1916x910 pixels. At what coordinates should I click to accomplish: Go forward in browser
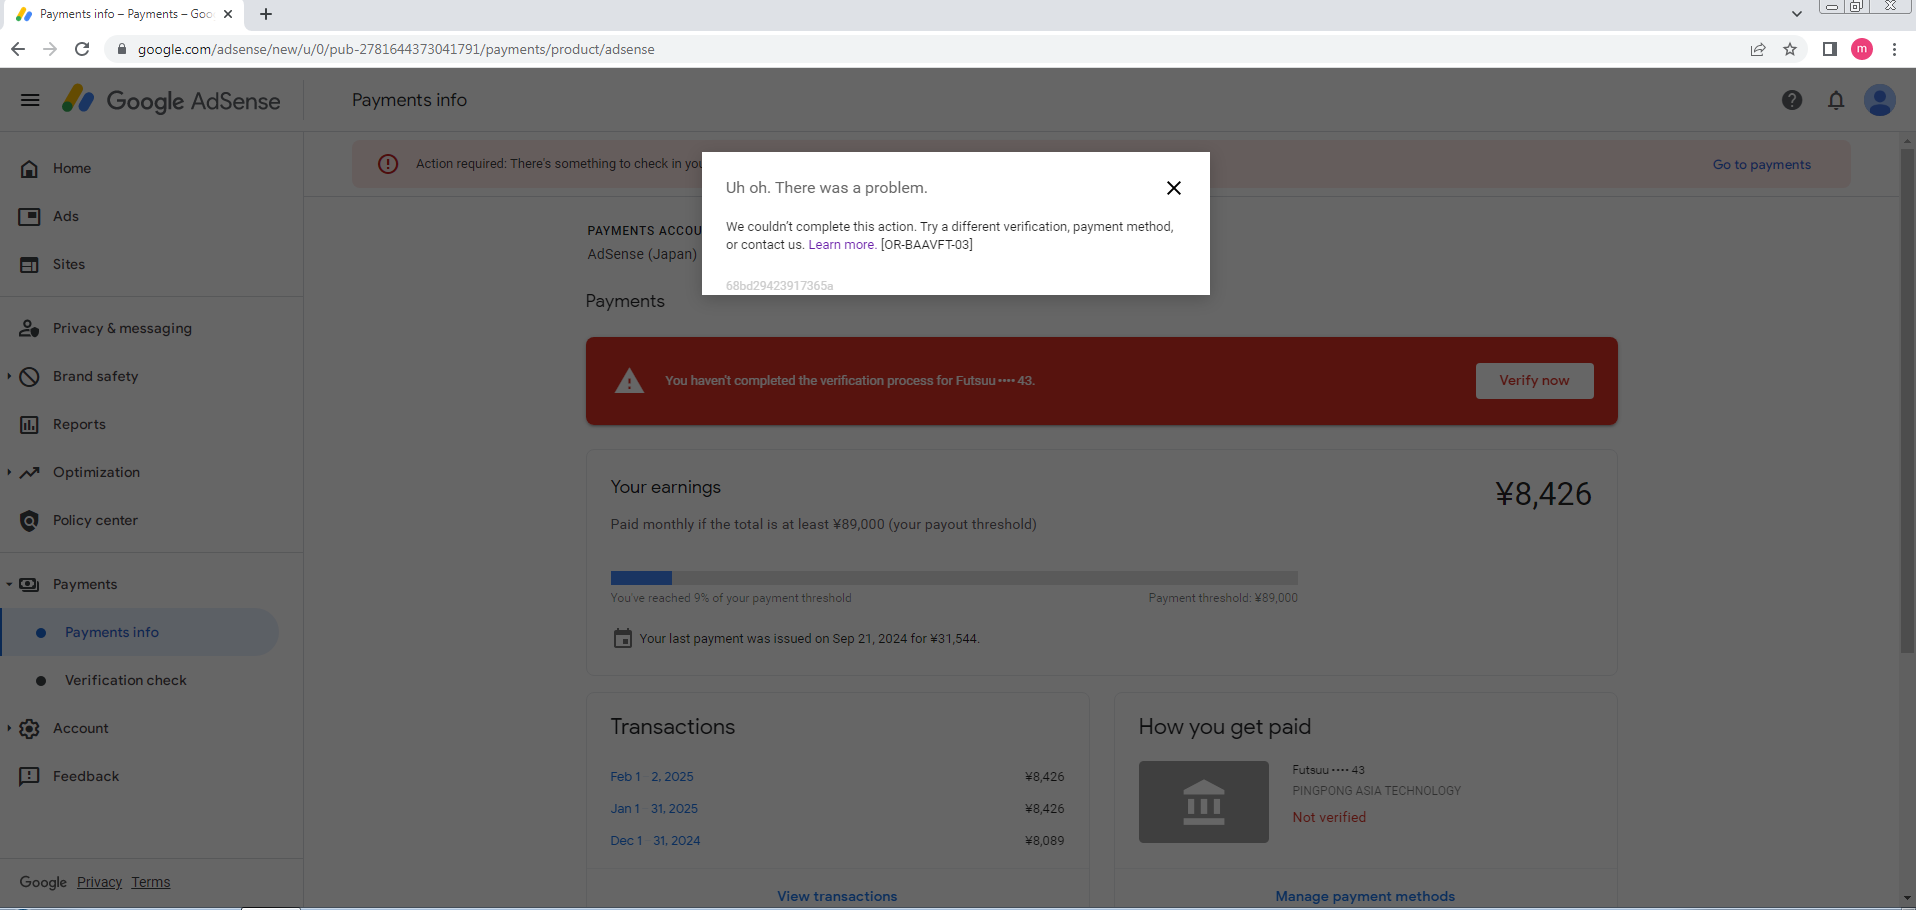(50, 49)
